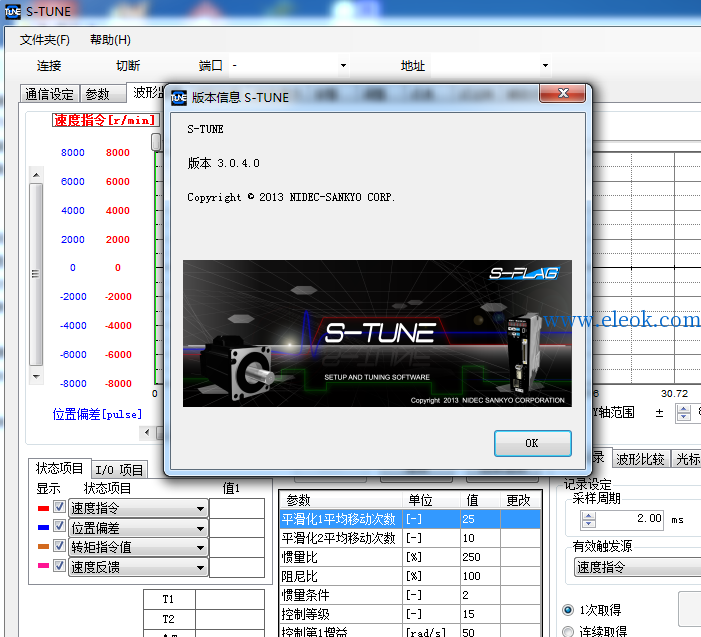Image resolution: width=701 pixels, height=637 pixels.
Task: Open the 速度反馈 status item dropdown
Action: 138,567
